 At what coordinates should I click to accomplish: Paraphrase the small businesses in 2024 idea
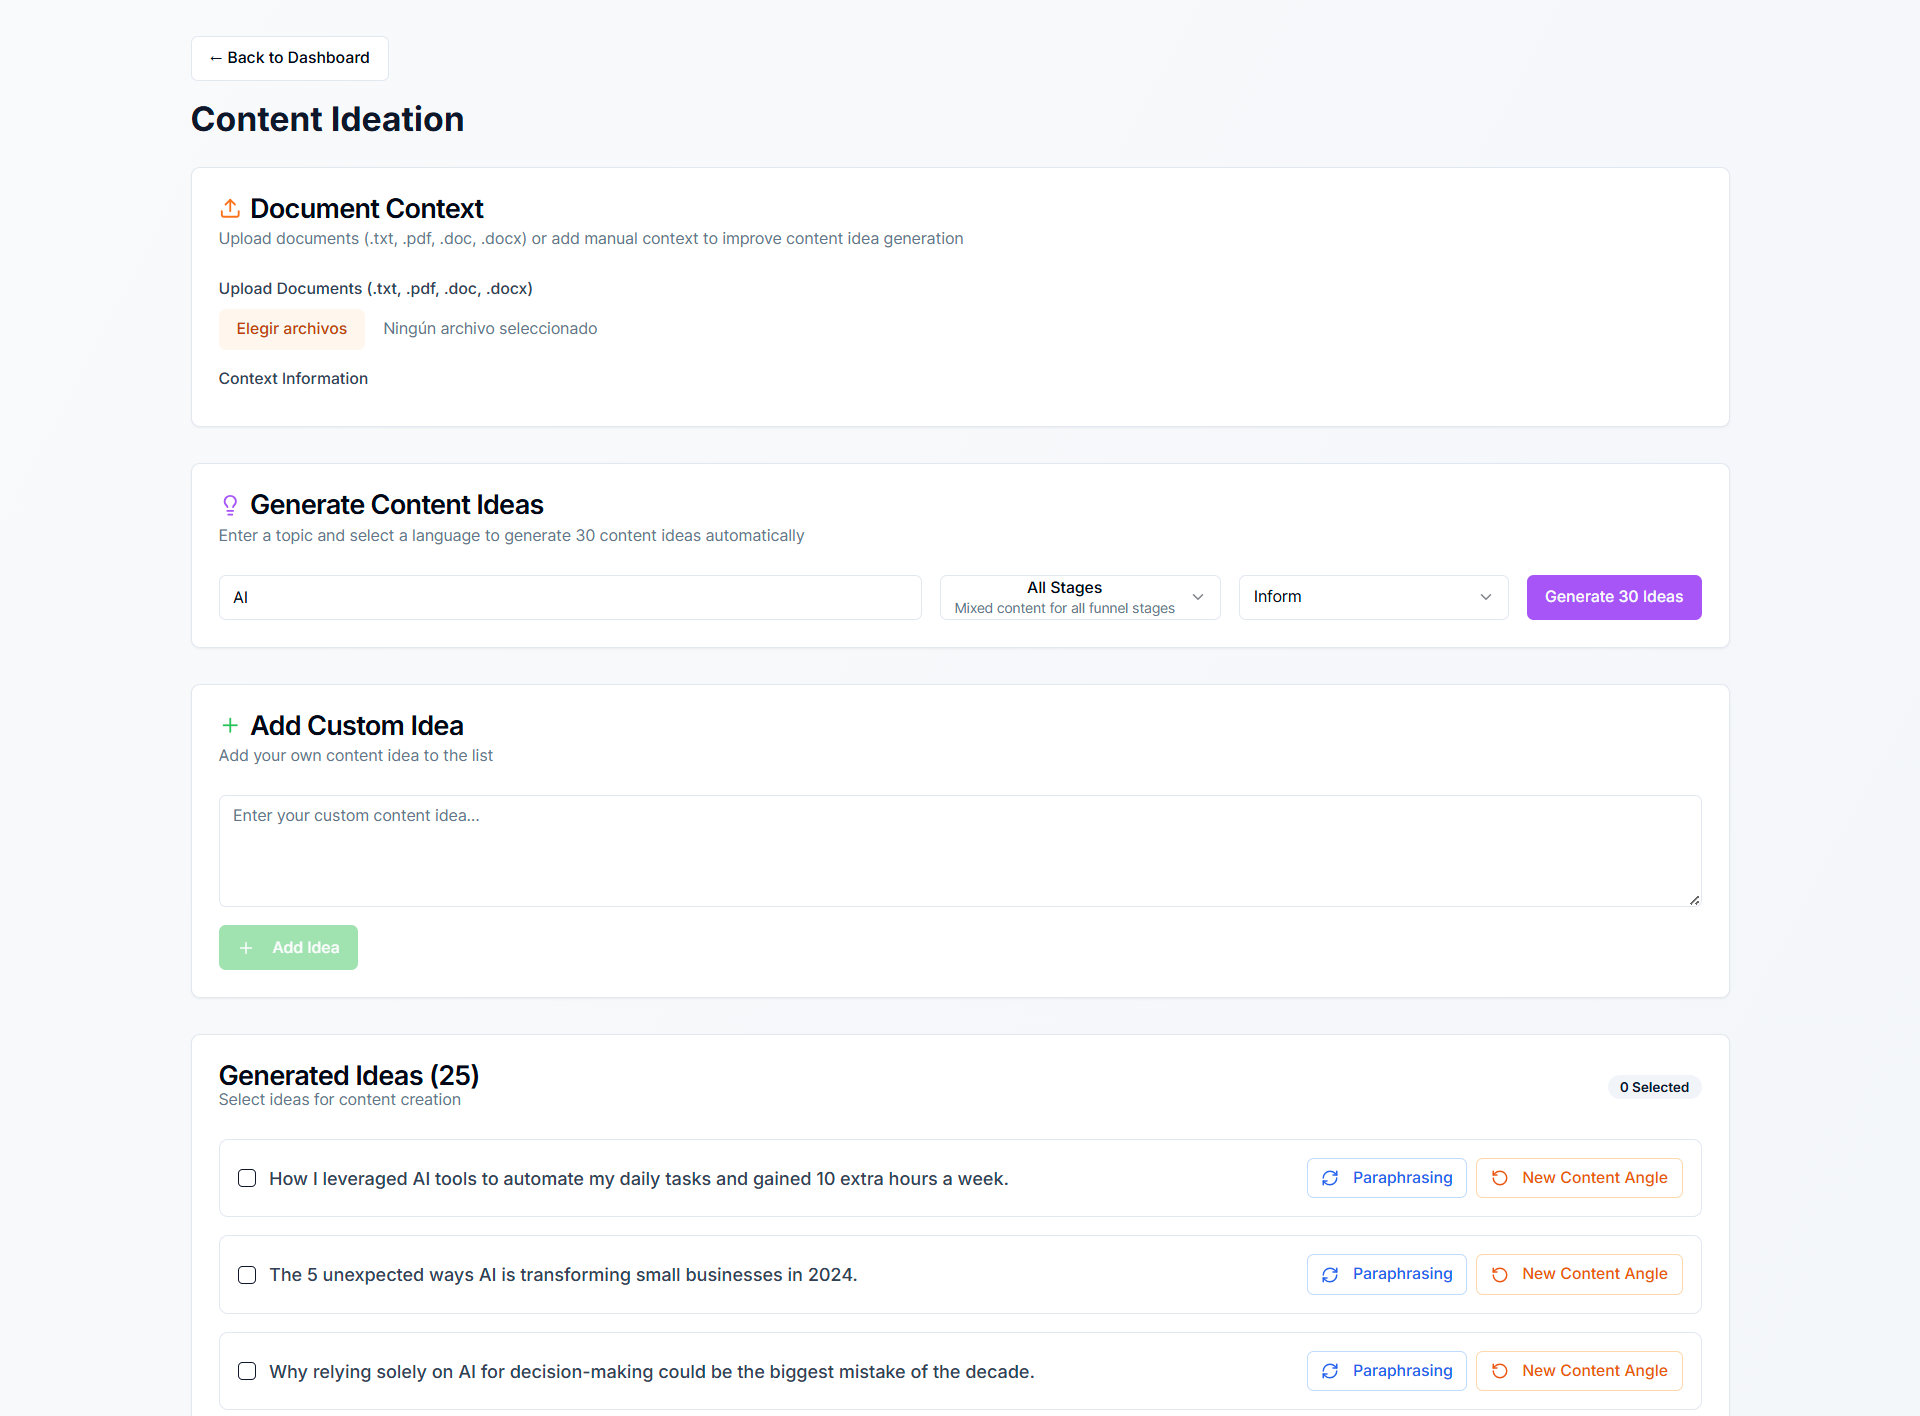coord(1386,1274)
